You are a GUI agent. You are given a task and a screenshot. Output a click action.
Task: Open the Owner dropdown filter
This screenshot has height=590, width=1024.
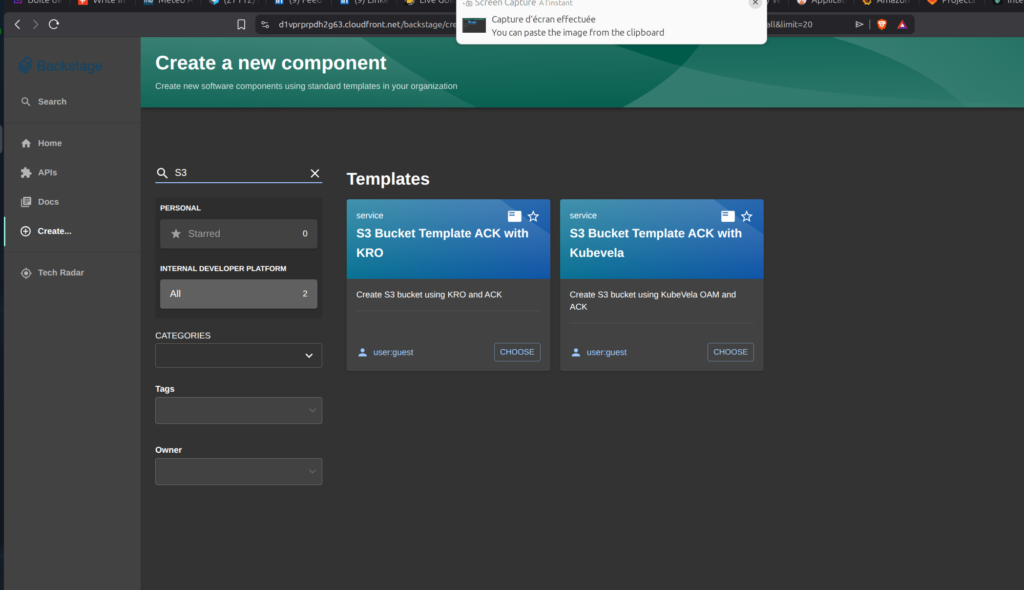tap(238, 471)
